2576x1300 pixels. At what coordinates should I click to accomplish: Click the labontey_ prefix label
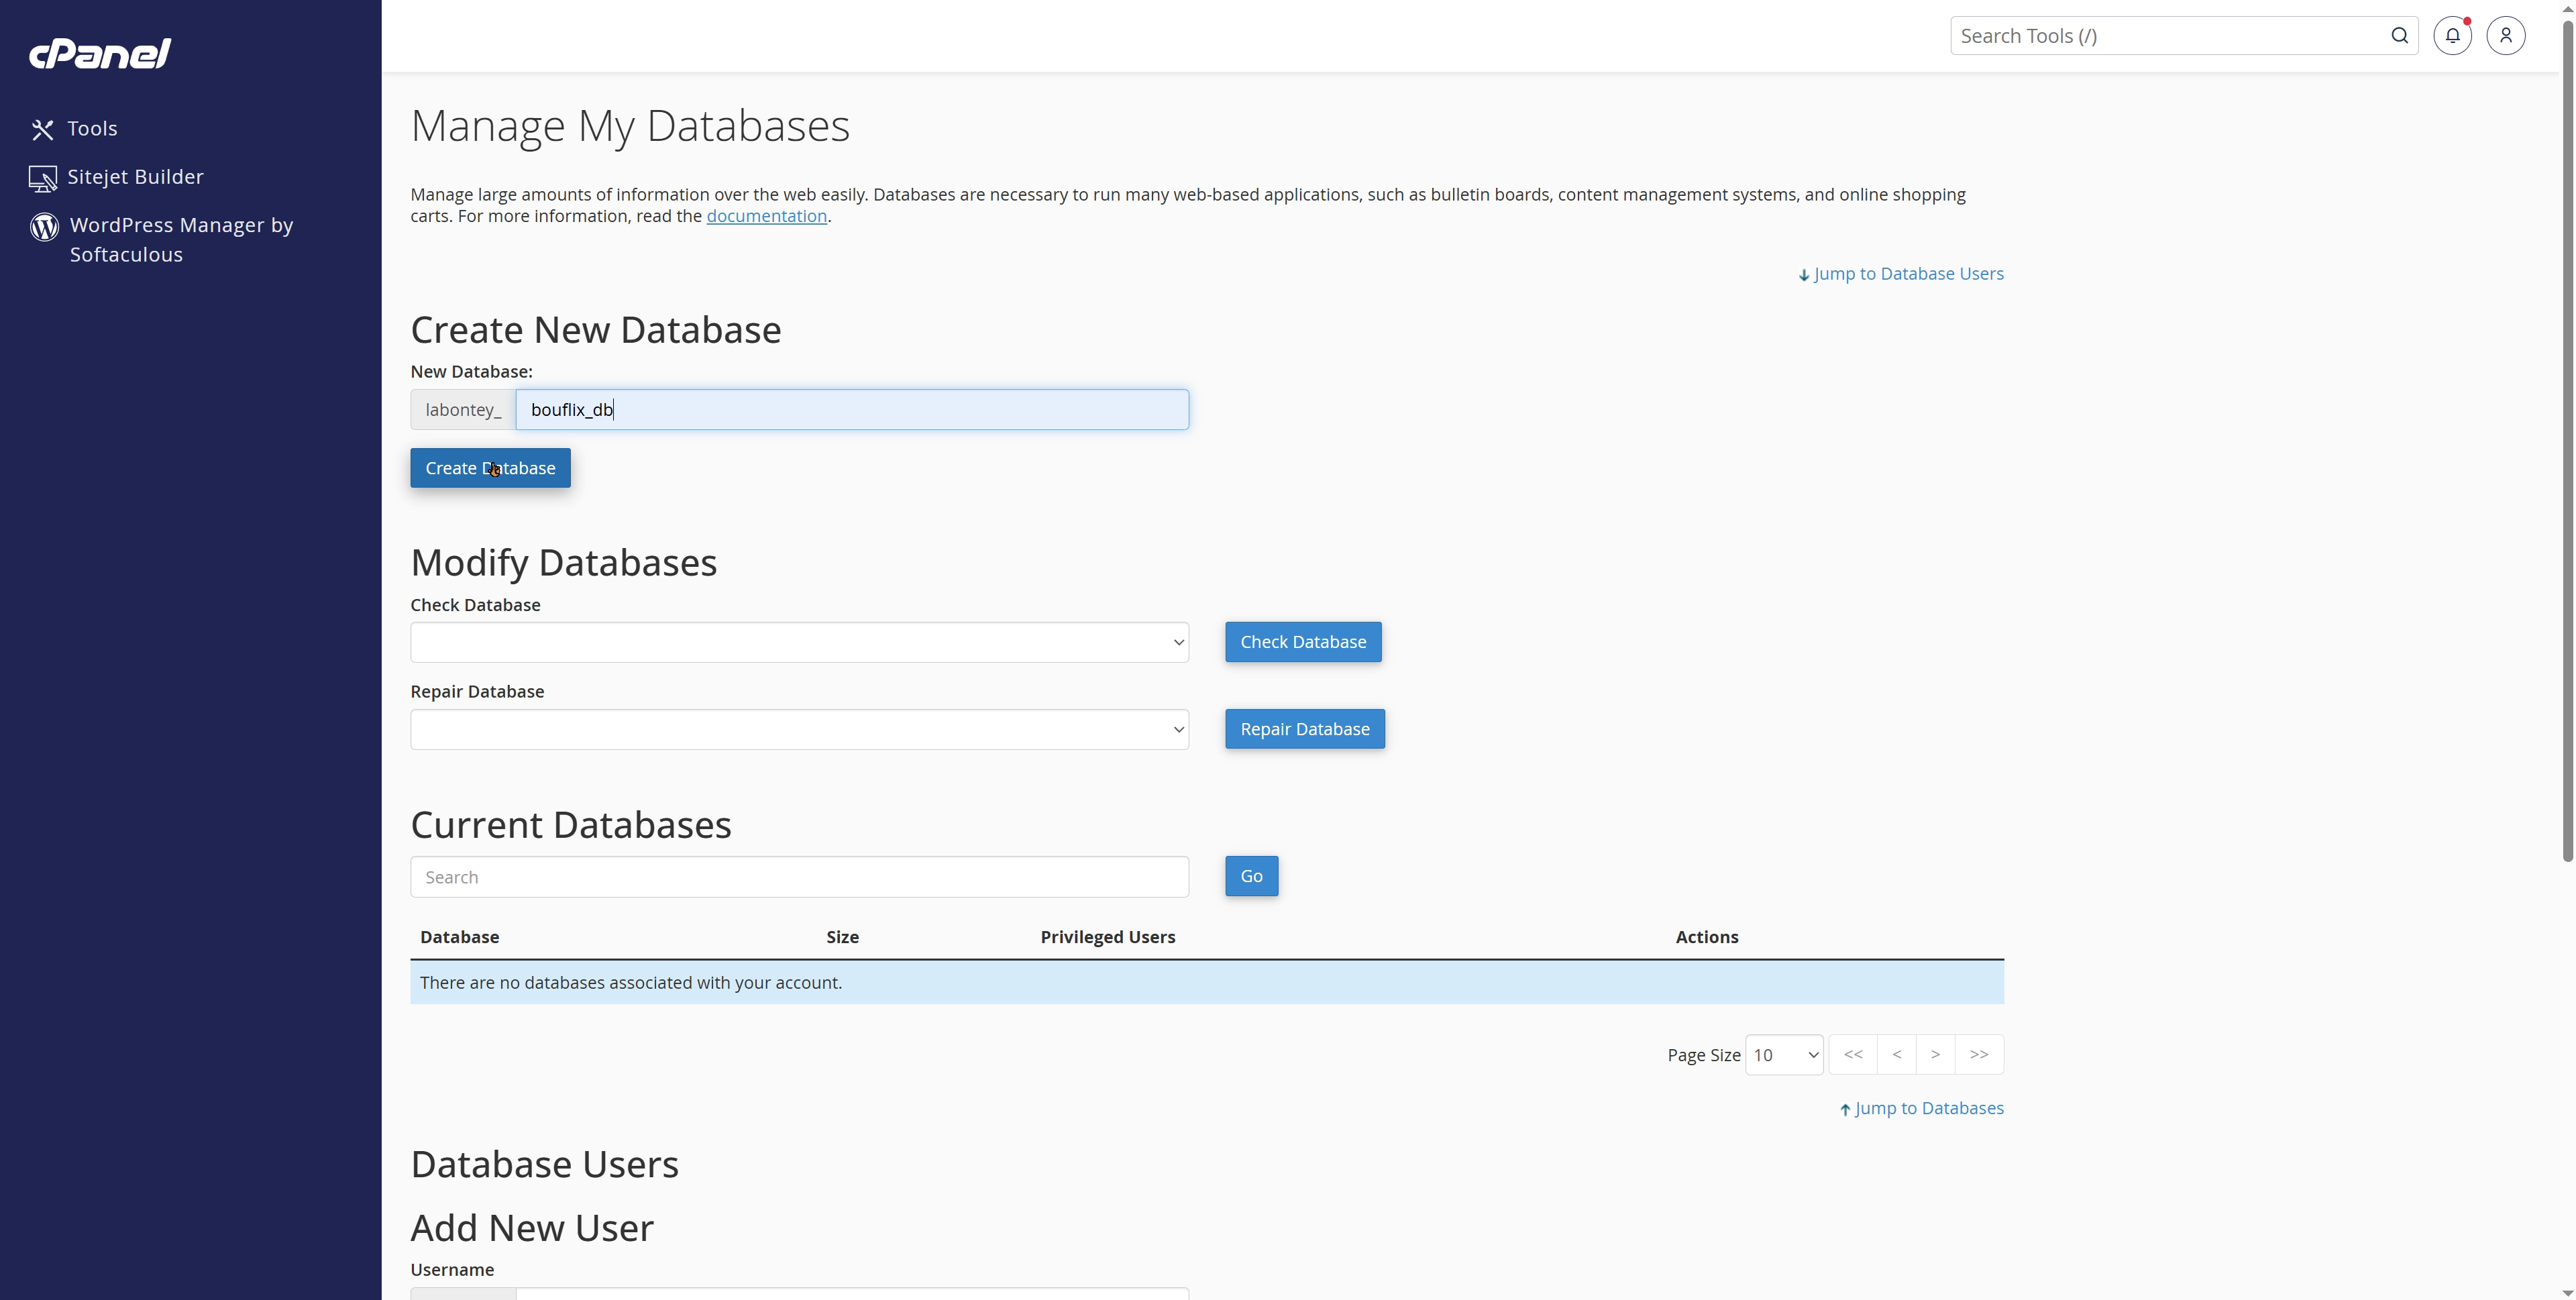(463, 410)
